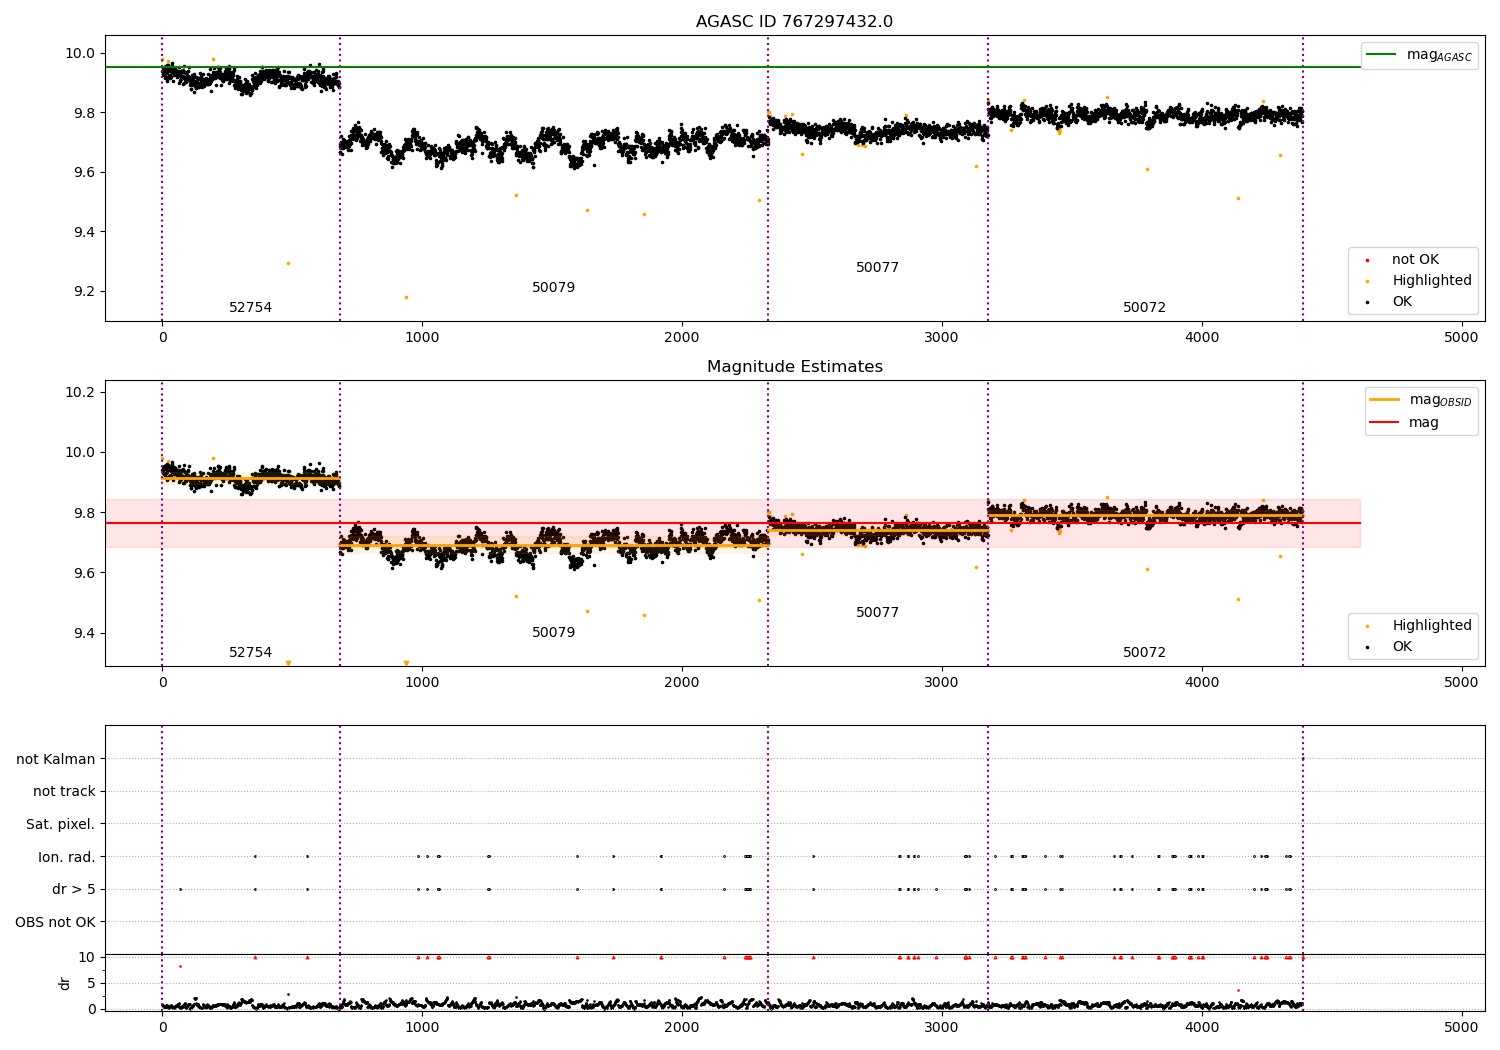The width and height of the screenshot is (1500, 1050).
Task: Click x-axis tick 1000 in top panel
Action: 422,338
